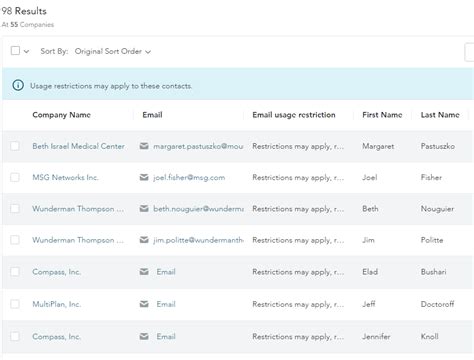Image resolution: width=474 pixels, height=360 pixels.
Task: Click the Email usage restriction column header
Action: coord(294,115)
